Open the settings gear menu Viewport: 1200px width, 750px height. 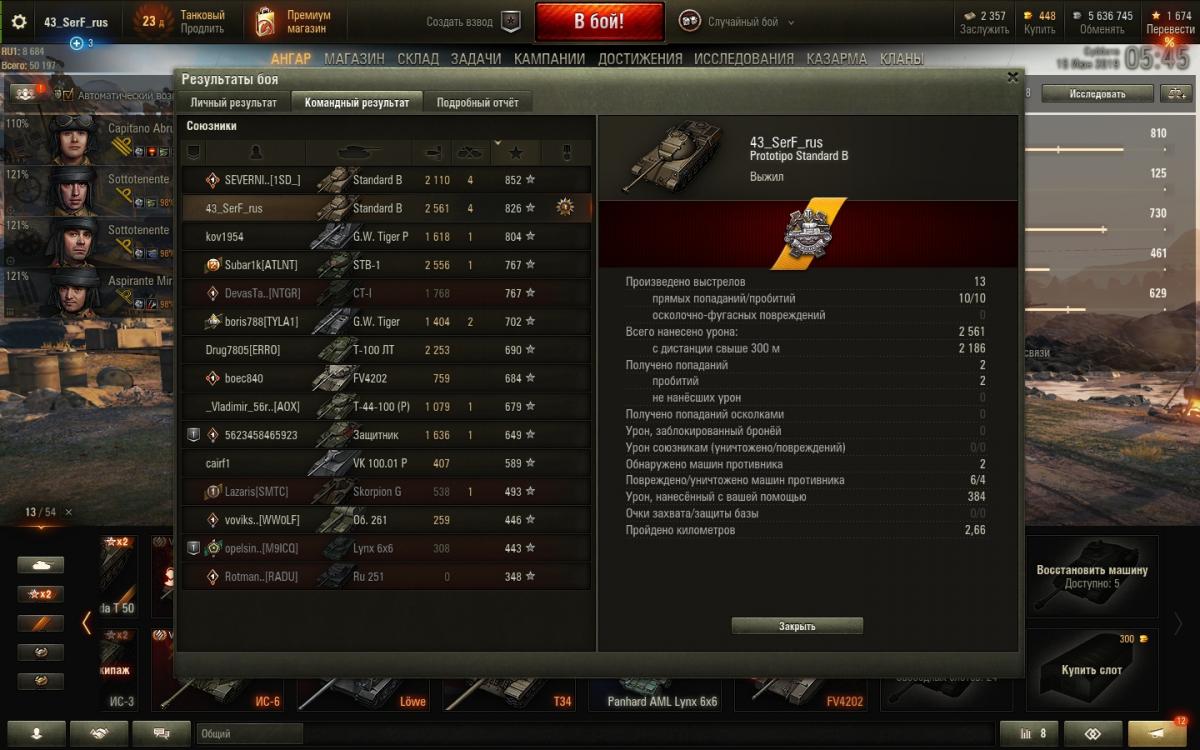19,22
